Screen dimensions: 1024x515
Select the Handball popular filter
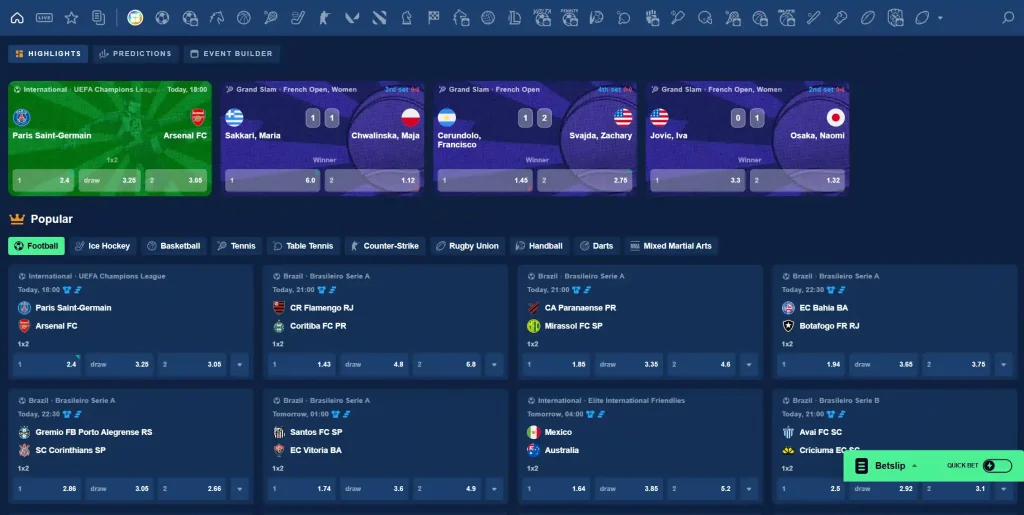[539, 246]
